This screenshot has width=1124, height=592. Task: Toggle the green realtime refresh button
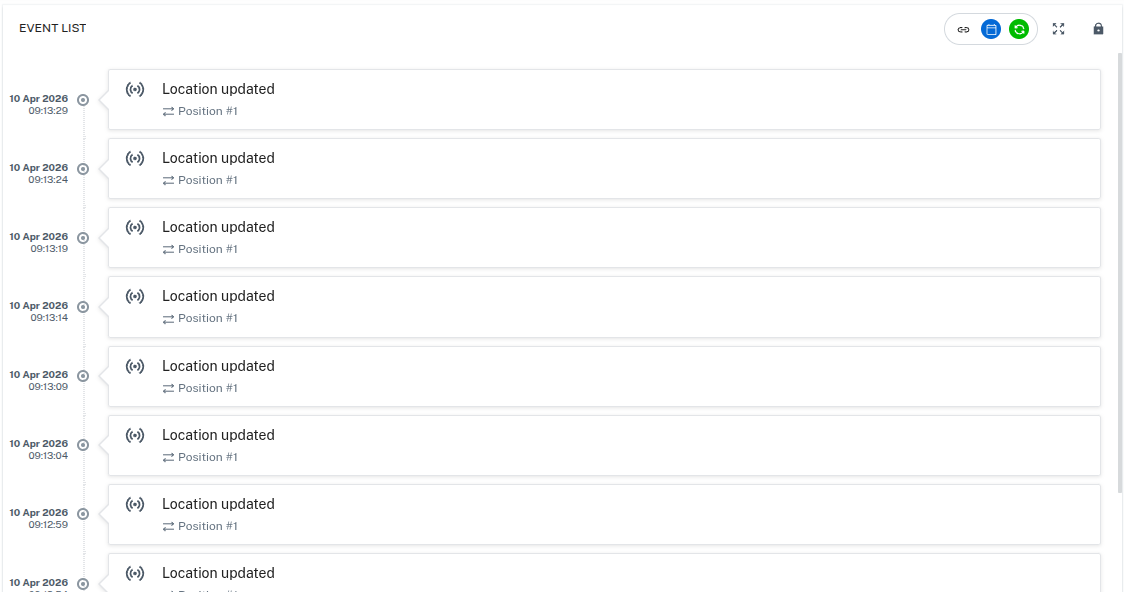tap(1019, 29)
